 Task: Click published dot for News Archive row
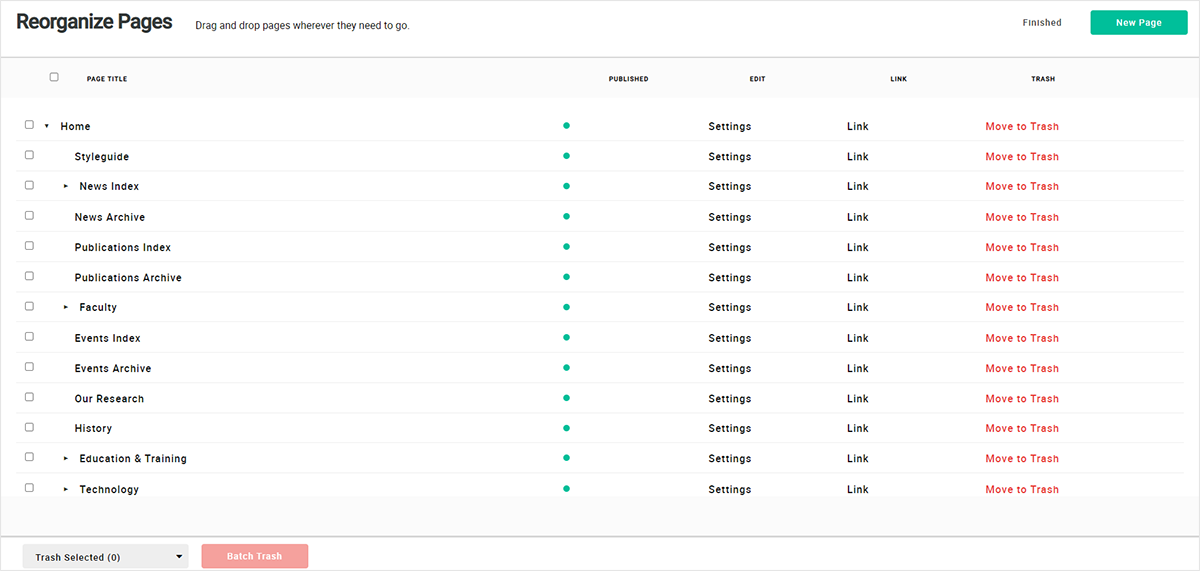[566, 217]
